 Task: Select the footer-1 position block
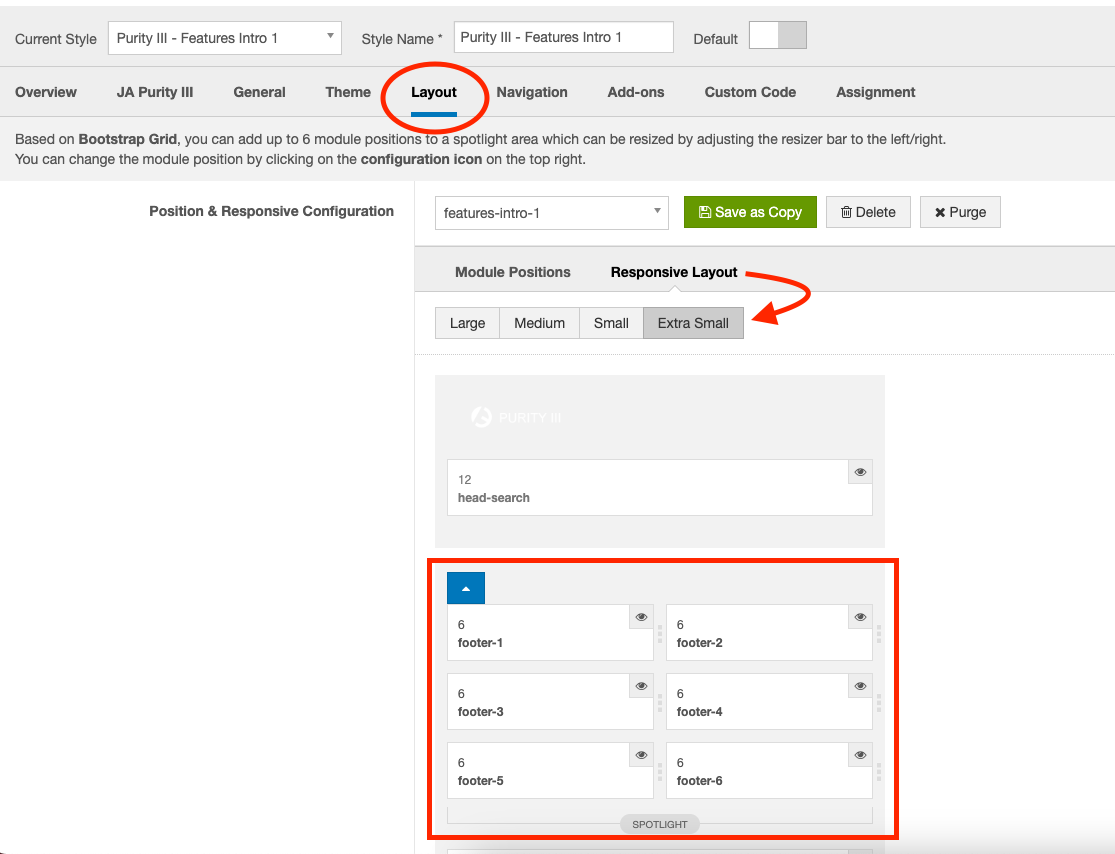point(550,633)
